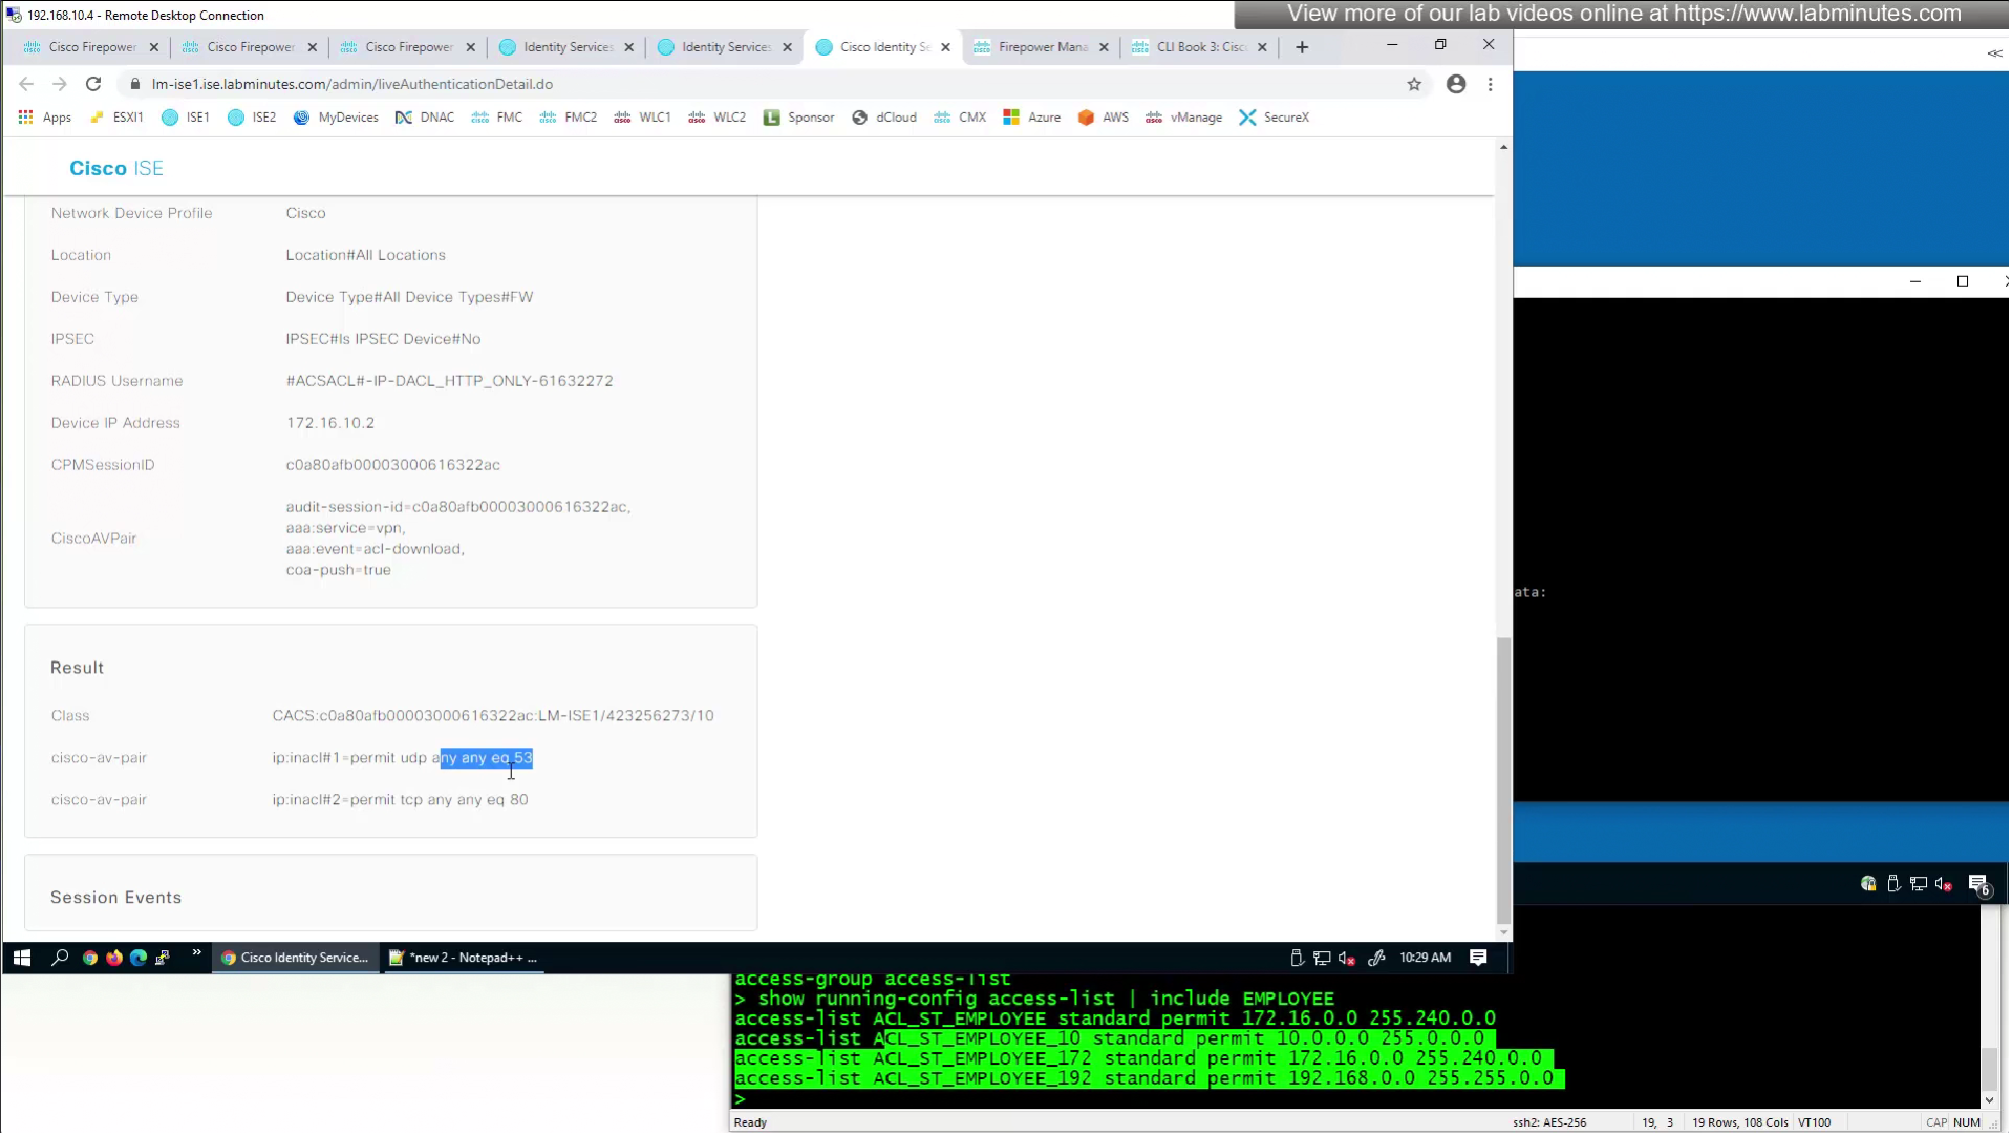Collapse the side panel double-arrow

[1994, 53]
